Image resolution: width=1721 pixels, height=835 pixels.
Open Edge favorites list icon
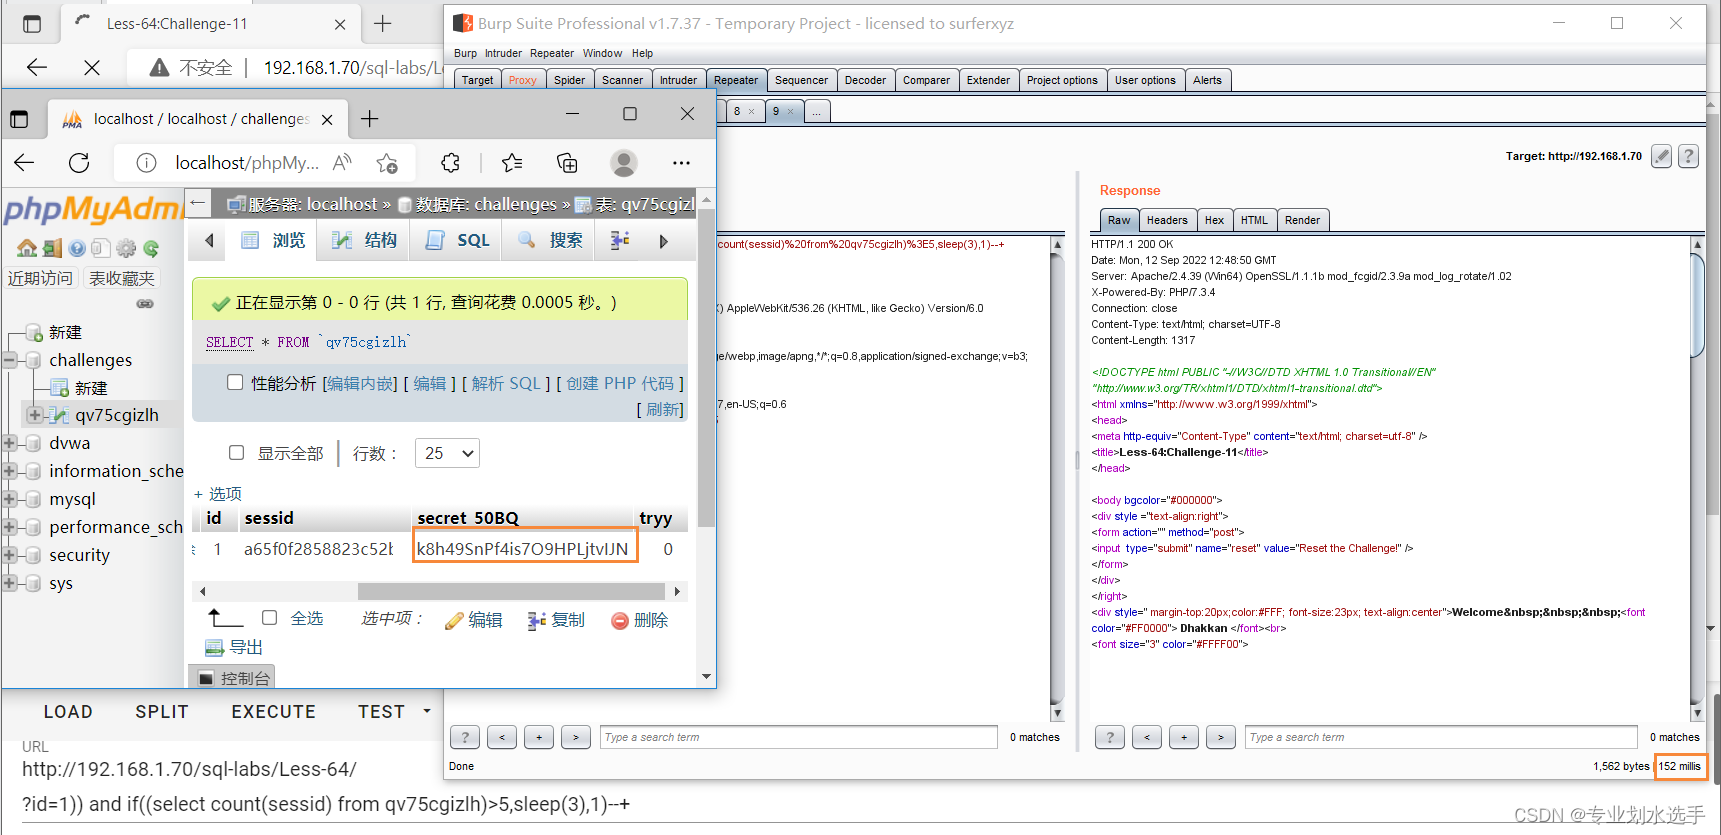coord(512,163)
